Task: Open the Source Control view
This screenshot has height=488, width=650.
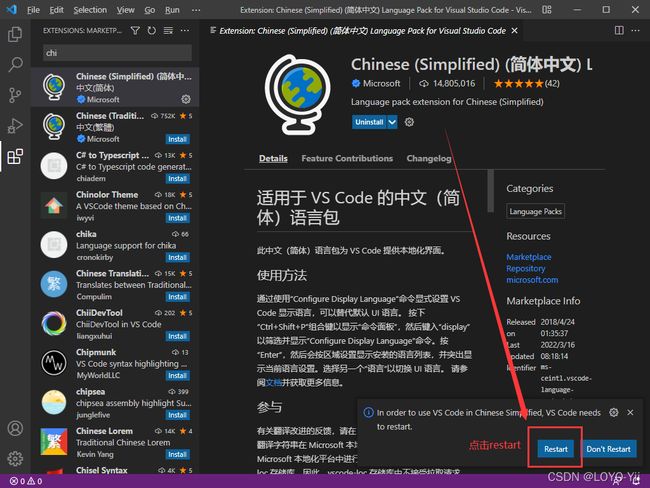Action: tap(15, 95)
